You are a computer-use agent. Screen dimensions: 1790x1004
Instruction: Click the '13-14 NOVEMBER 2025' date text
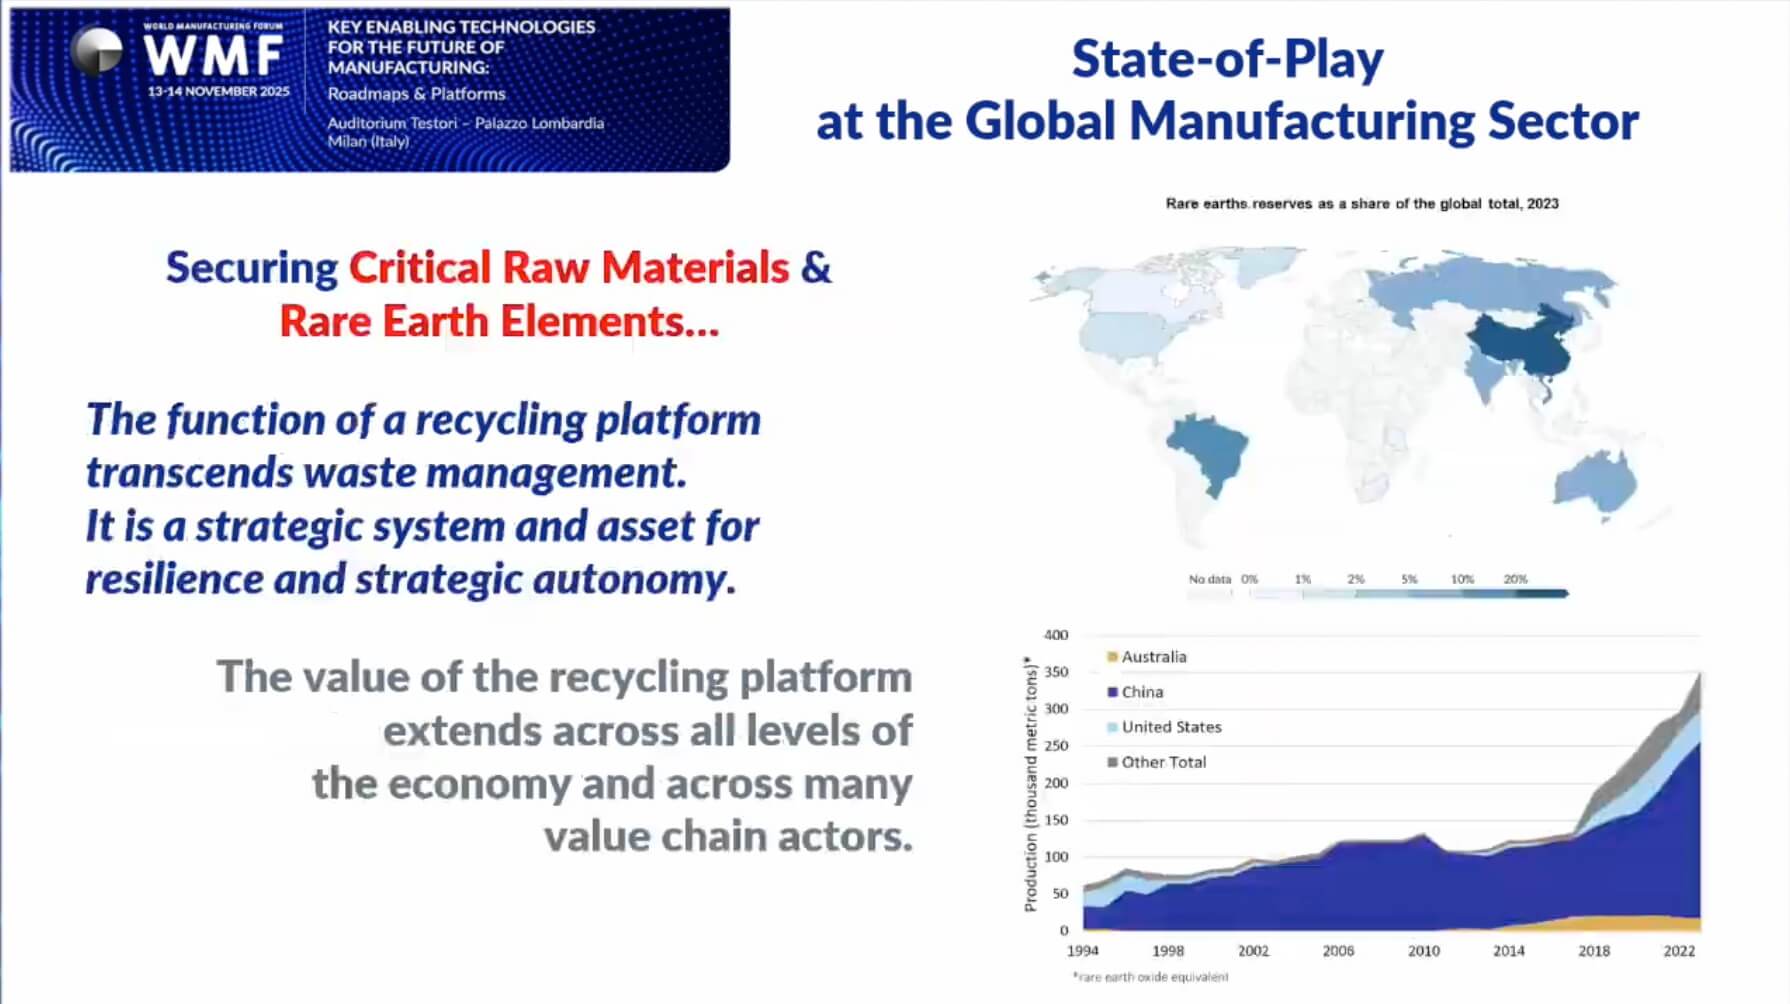[x=218, y=91]
